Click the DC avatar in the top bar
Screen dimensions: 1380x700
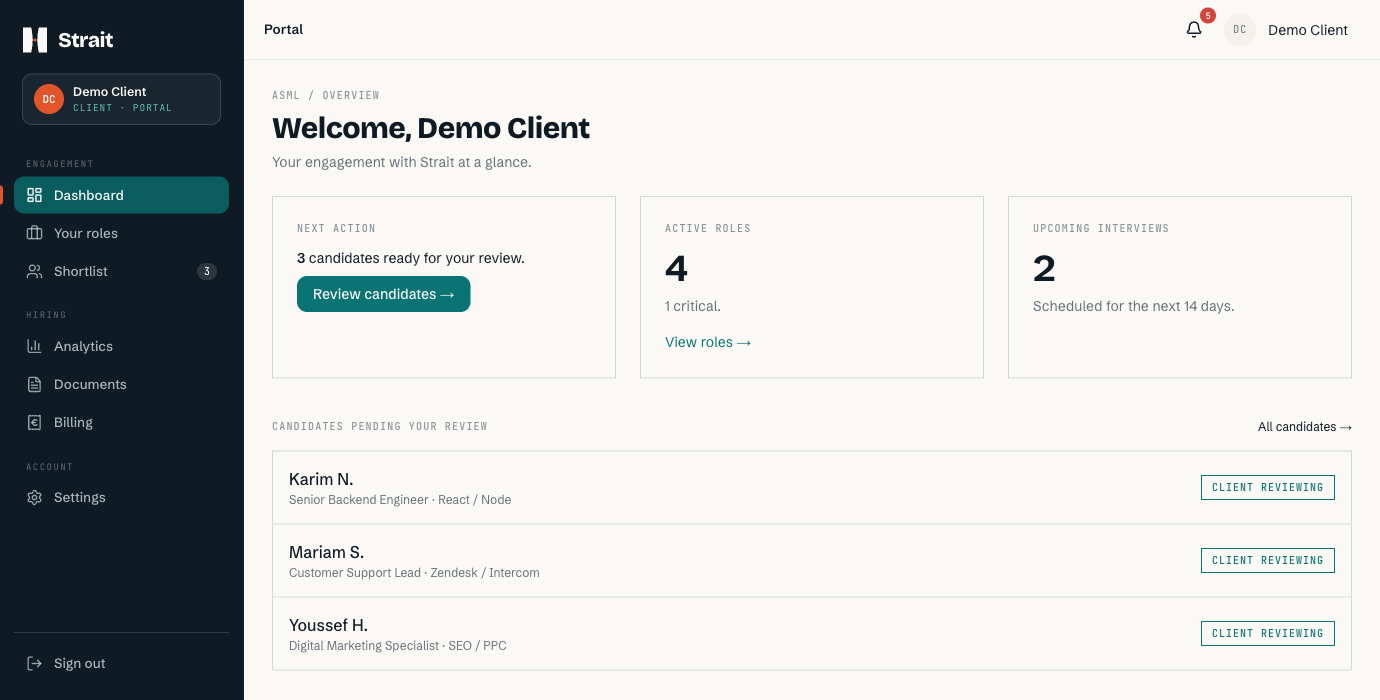(x=1240, y=30)
